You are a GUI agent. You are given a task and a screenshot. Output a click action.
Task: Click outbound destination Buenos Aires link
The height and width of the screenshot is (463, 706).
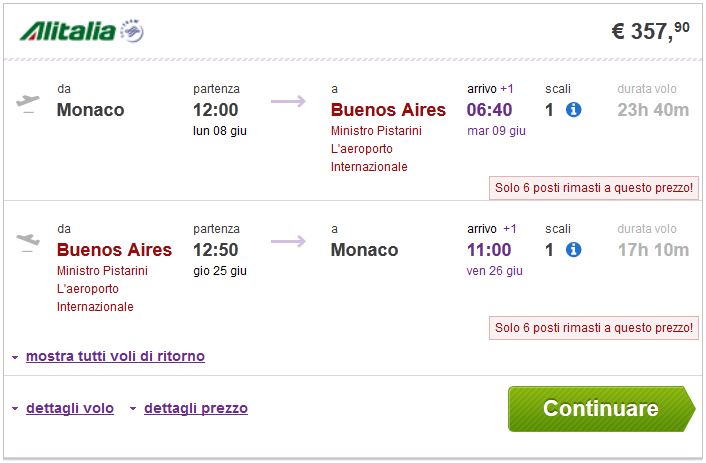[388, 110]
